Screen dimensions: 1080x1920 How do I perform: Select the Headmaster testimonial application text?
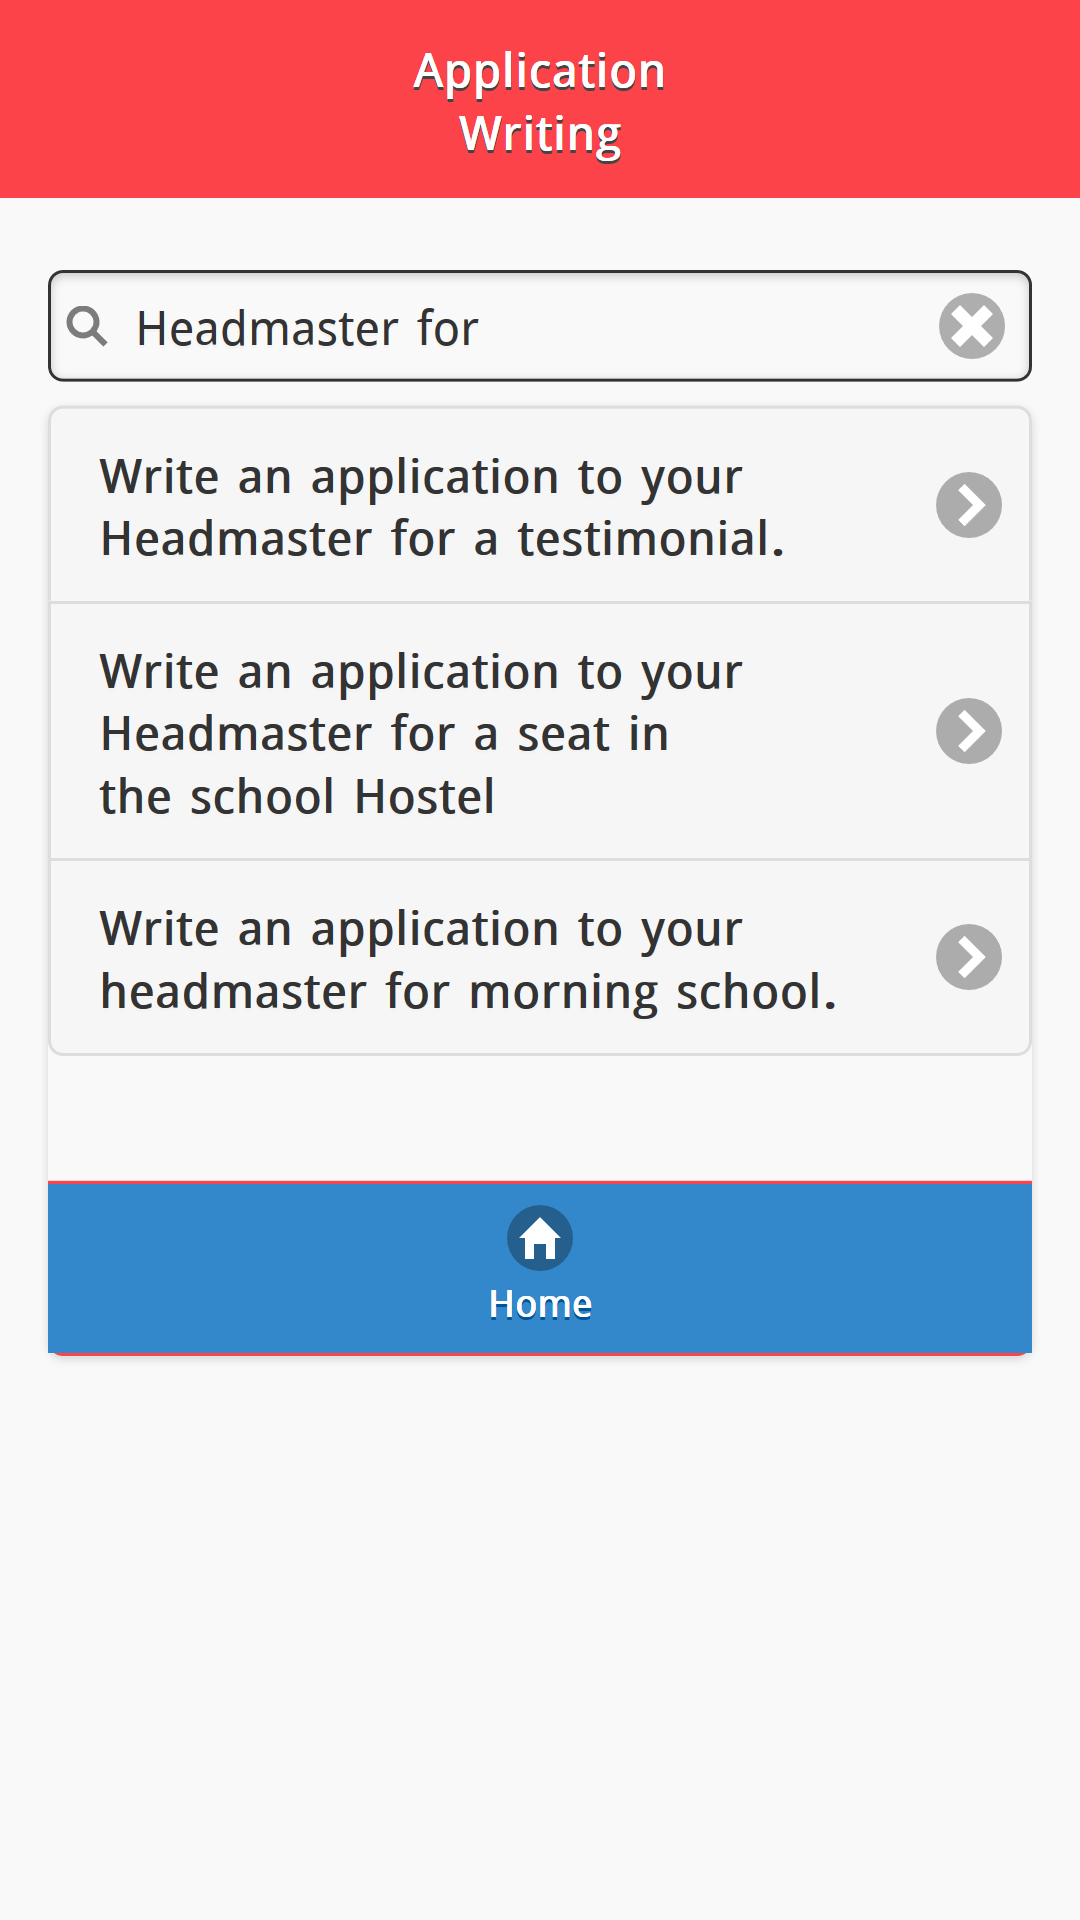(x=442, y=507)
